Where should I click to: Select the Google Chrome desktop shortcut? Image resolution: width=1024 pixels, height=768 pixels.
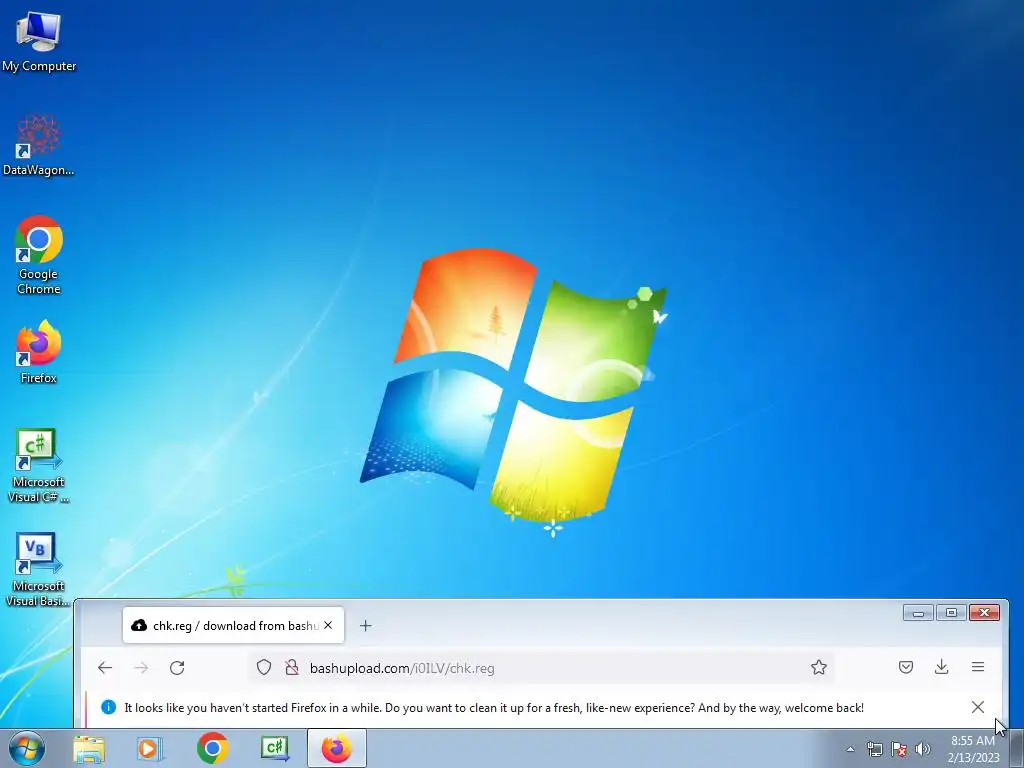[x=39, y=255]
